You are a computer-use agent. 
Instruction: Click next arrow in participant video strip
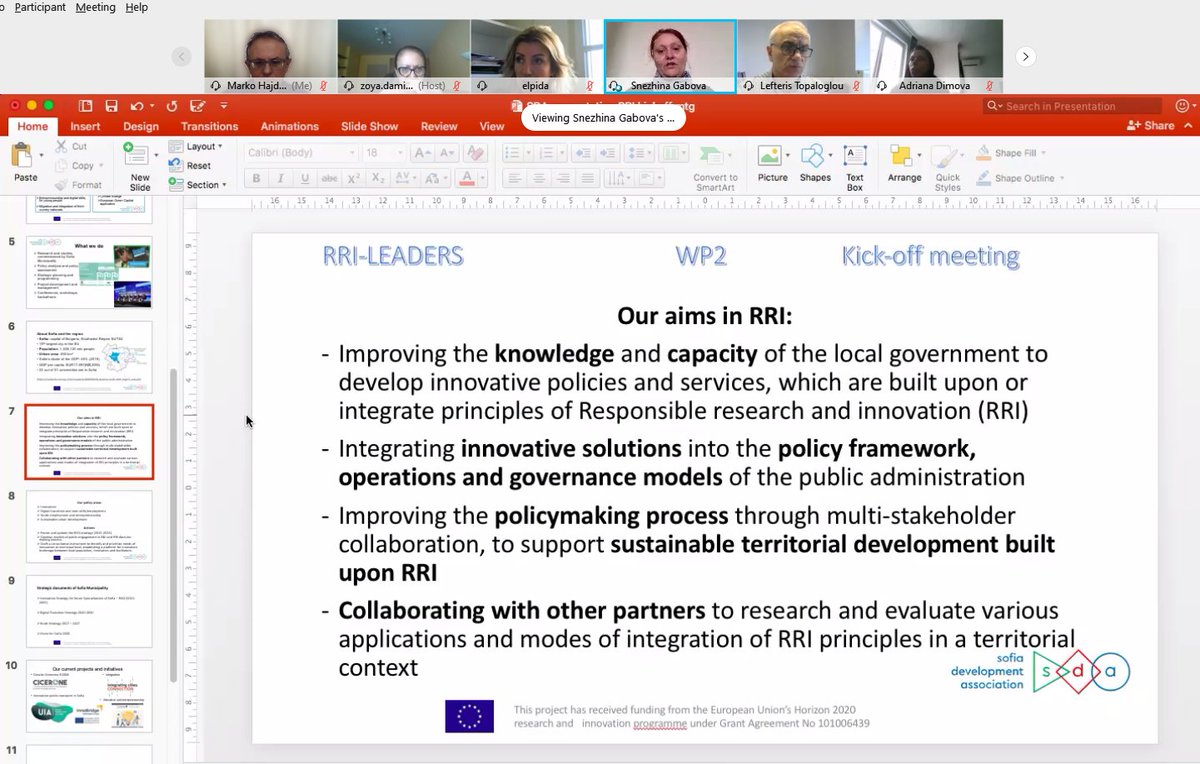pyautogui.click(x=1026, y=56)
